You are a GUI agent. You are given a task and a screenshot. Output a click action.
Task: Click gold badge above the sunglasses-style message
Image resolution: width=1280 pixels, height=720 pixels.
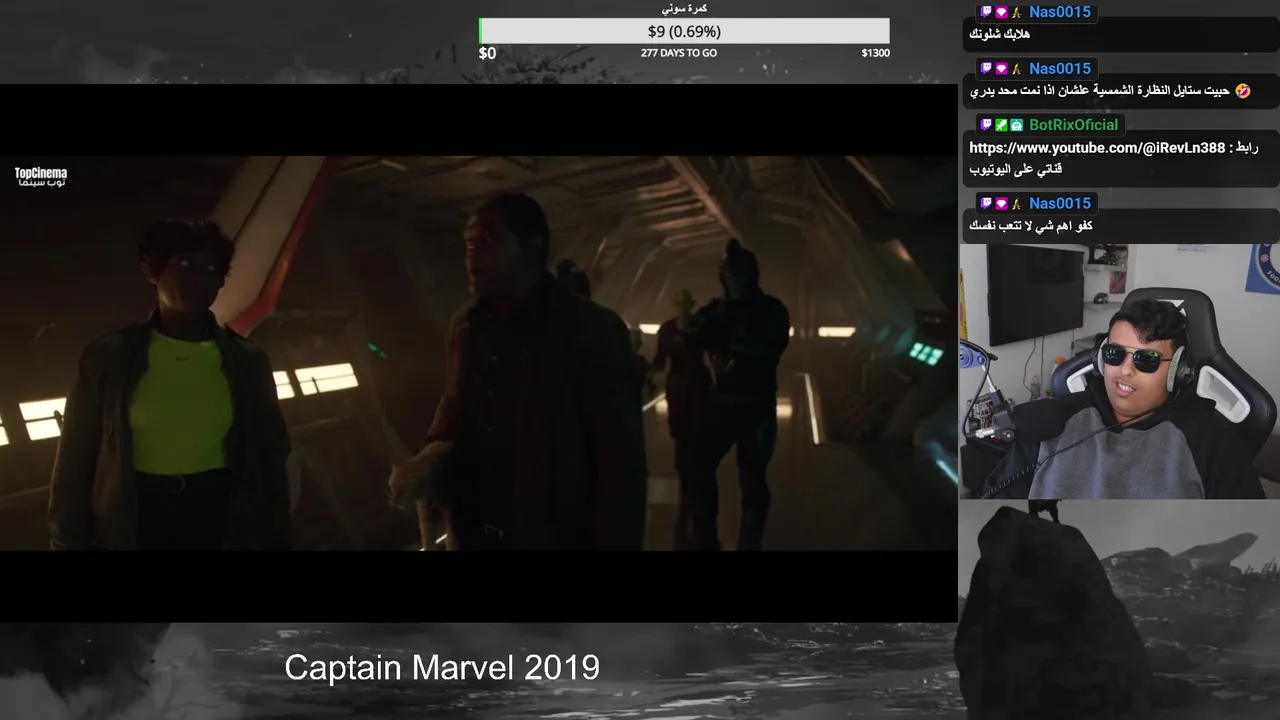(x=1016, y=69)
